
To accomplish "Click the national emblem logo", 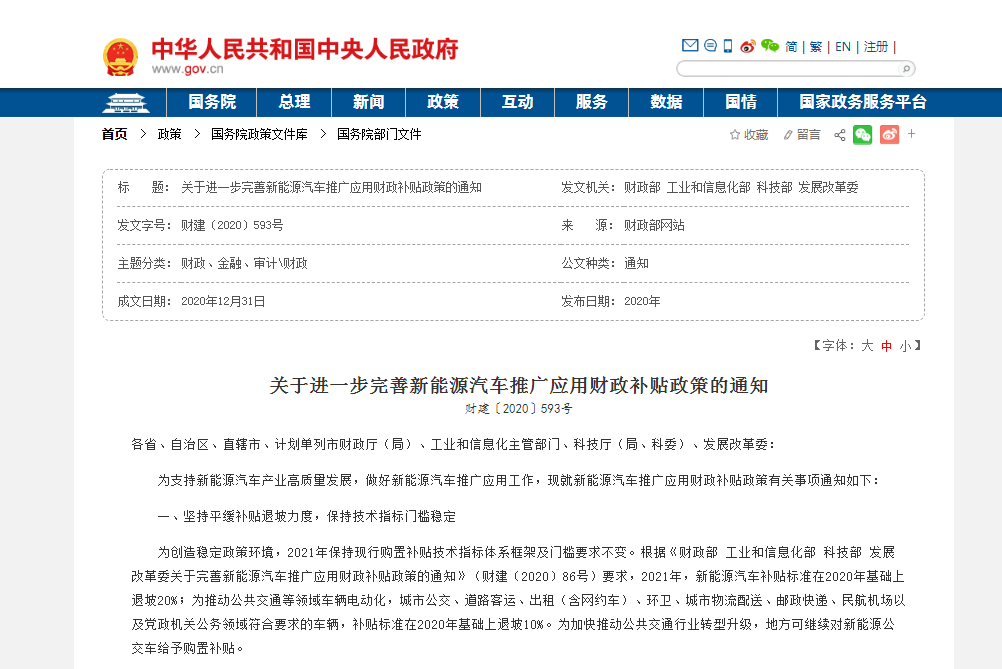I will coord(121,57).
